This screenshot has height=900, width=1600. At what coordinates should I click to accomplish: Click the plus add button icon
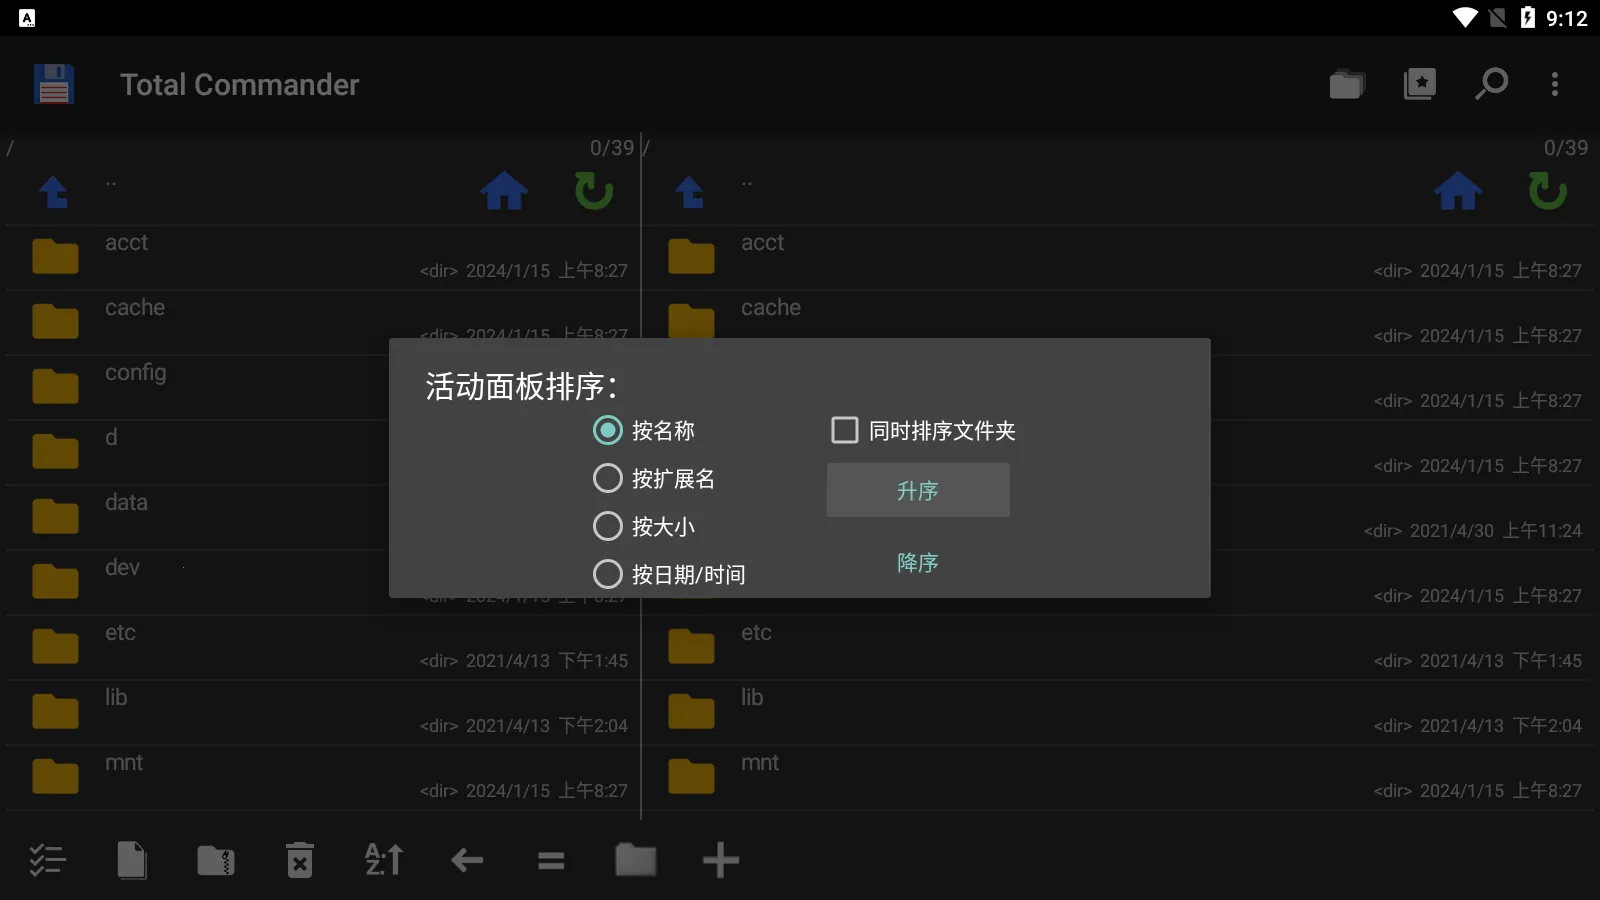[720, 860]
